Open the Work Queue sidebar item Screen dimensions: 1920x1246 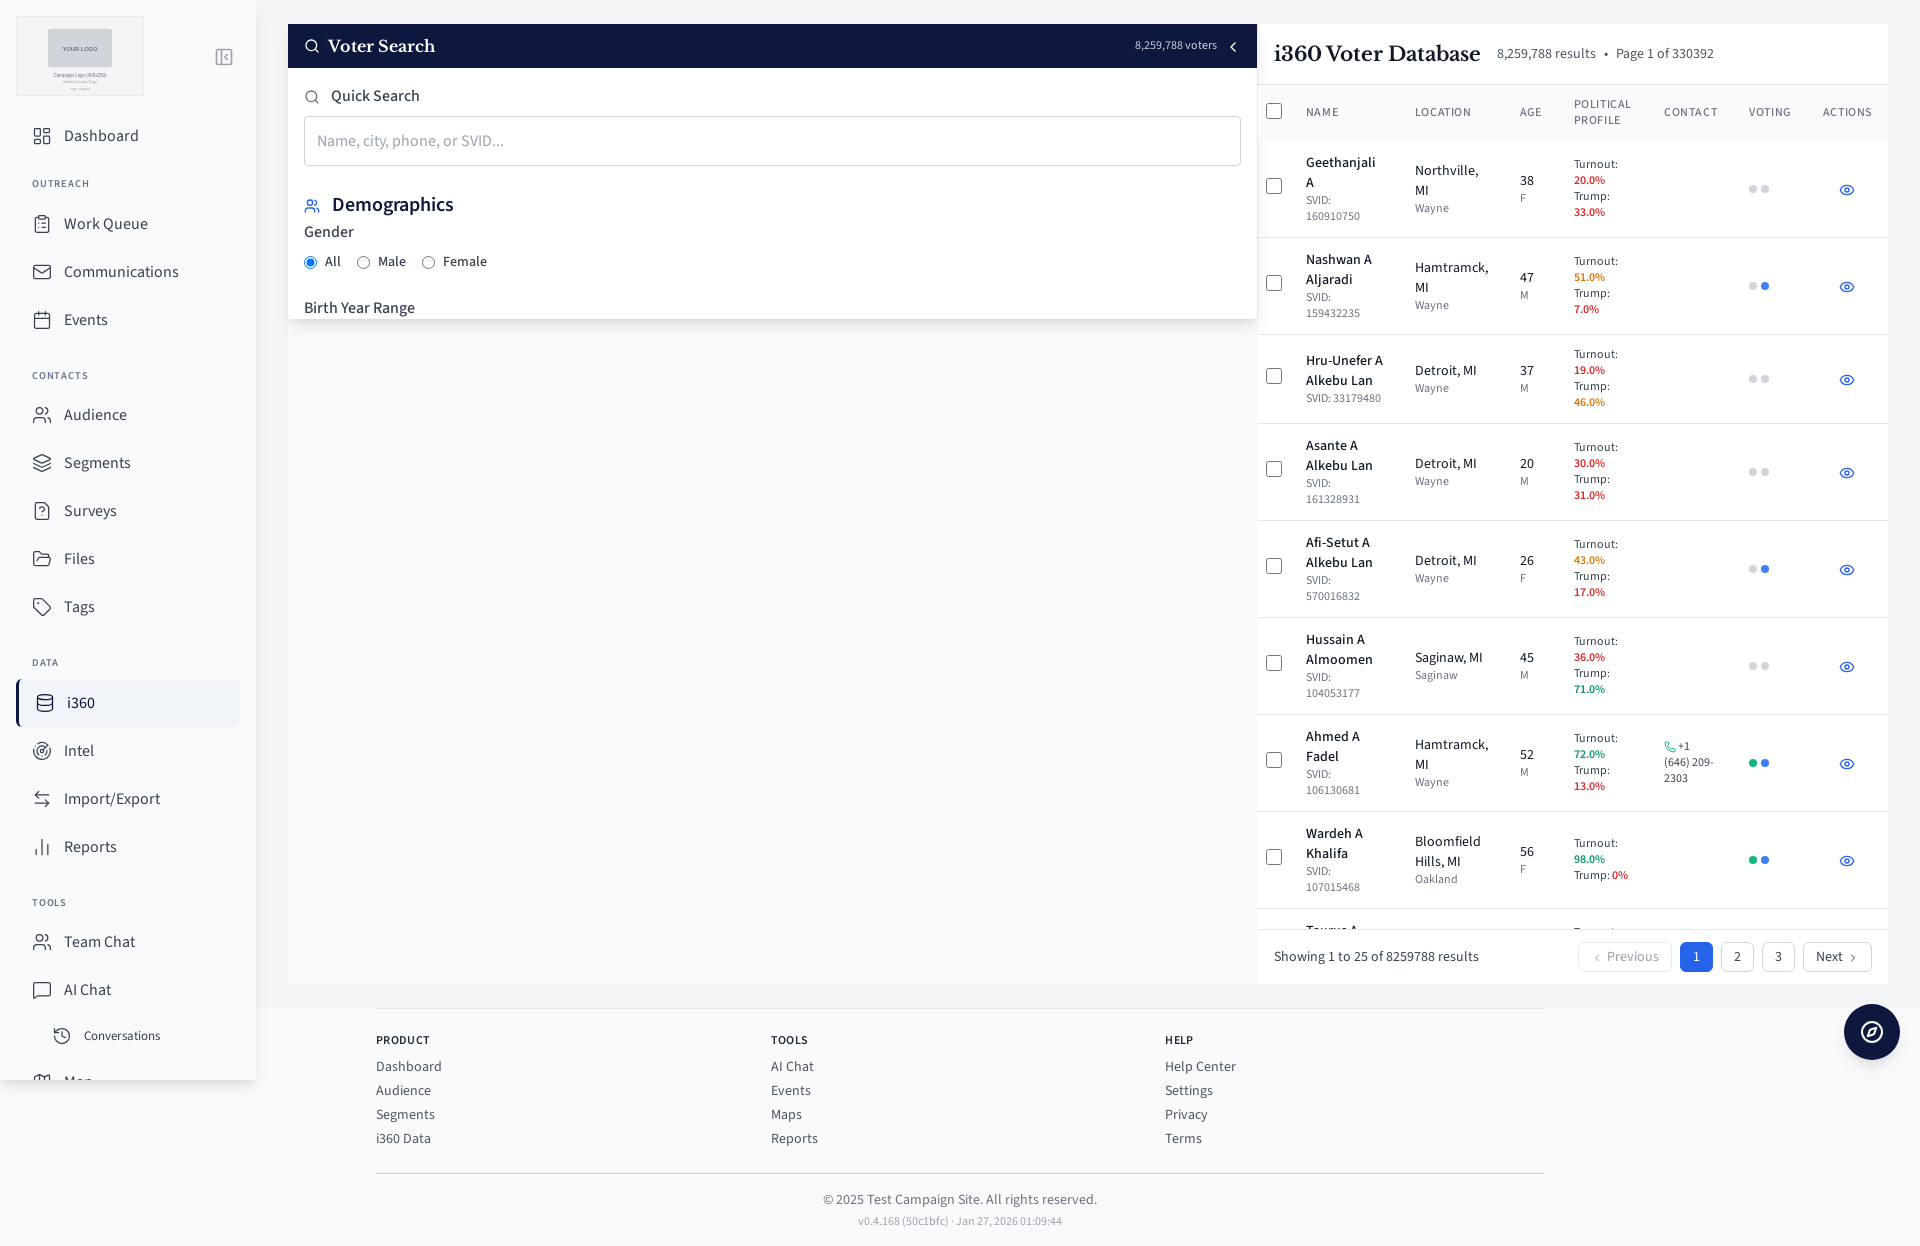pos(106,224)
